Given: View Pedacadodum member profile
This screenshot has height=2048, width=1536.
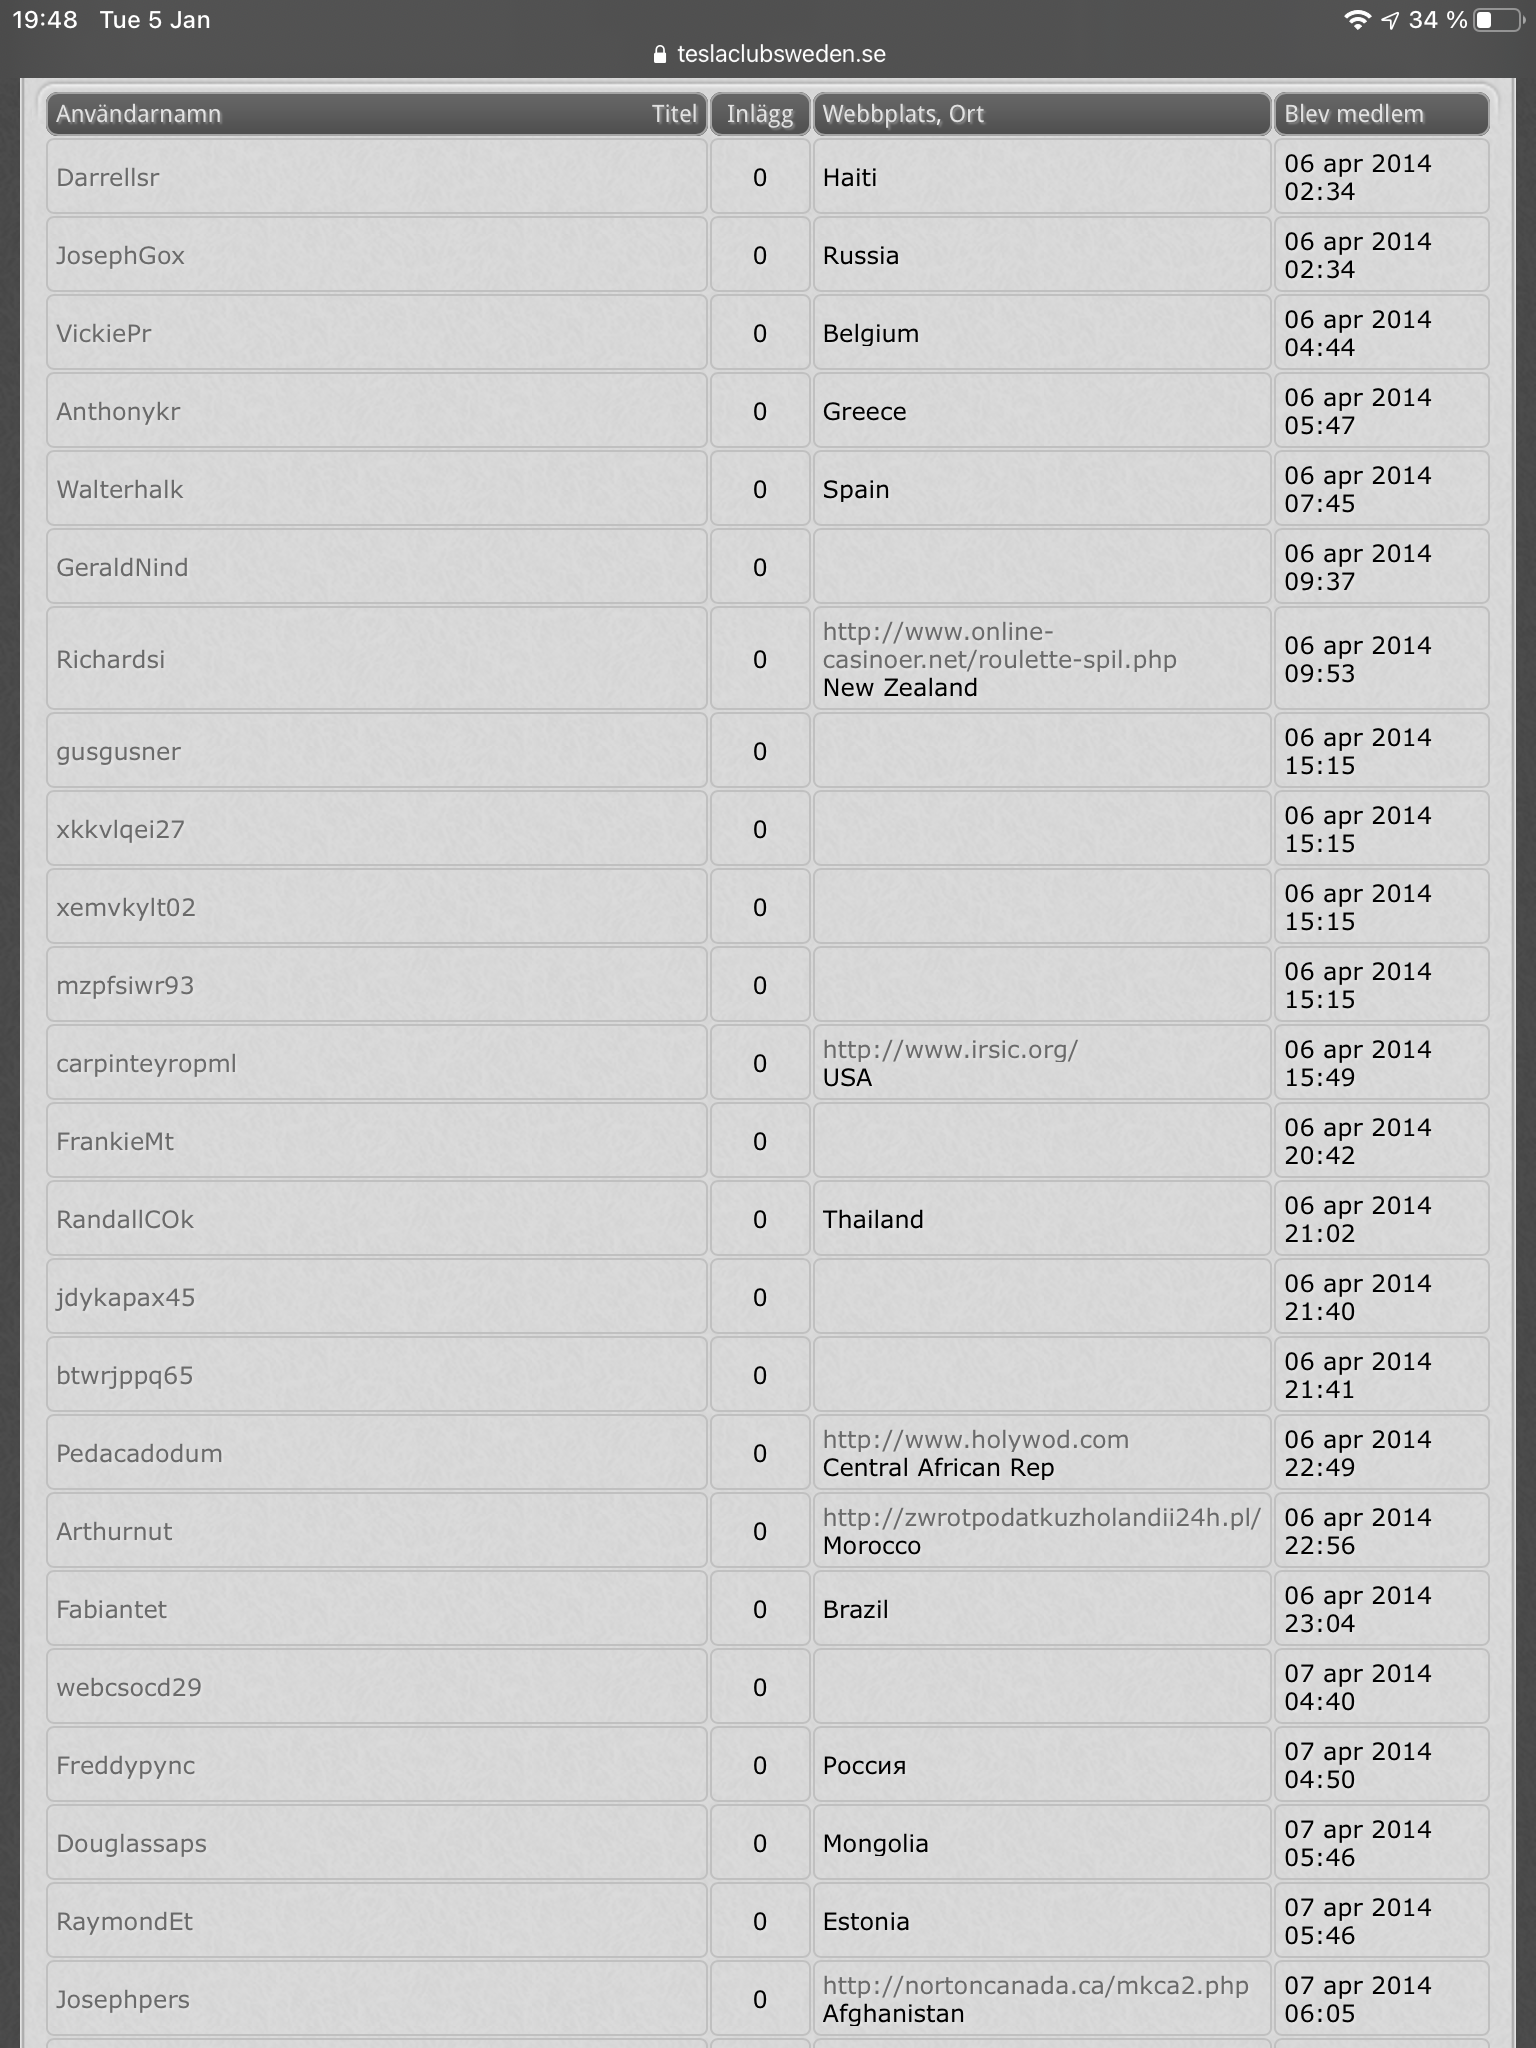Looking at the screenshot, I should point(139,1454).
